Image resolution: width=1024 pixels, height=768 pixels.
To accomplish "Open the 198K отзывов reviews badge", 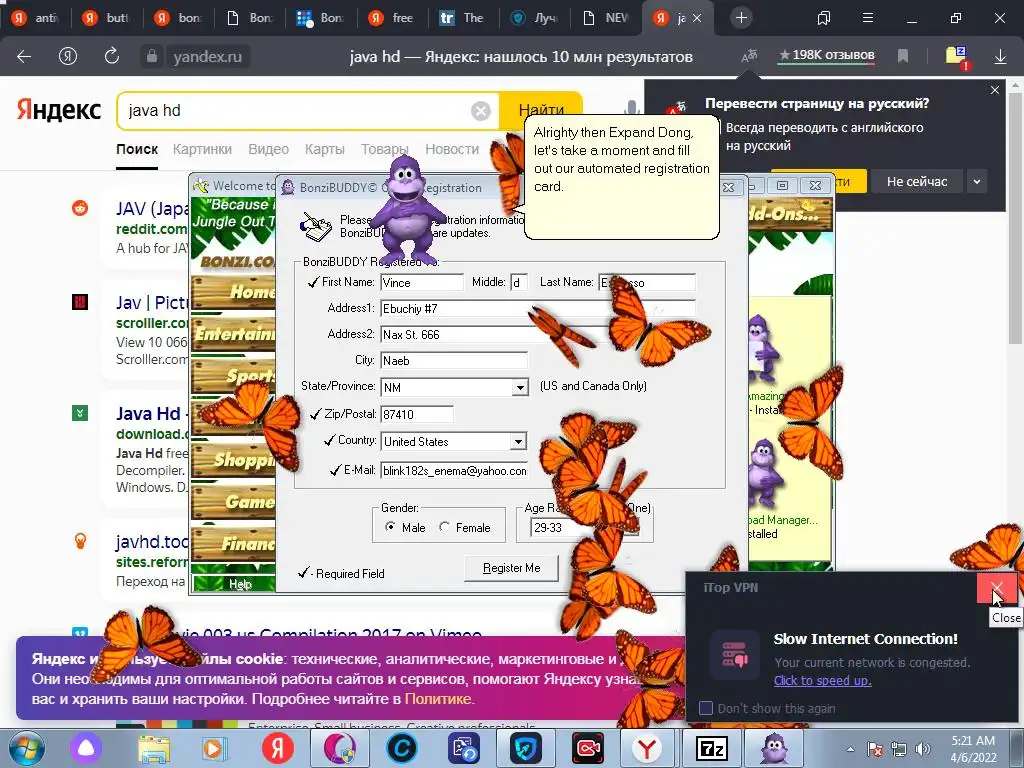I will [826, 56].
